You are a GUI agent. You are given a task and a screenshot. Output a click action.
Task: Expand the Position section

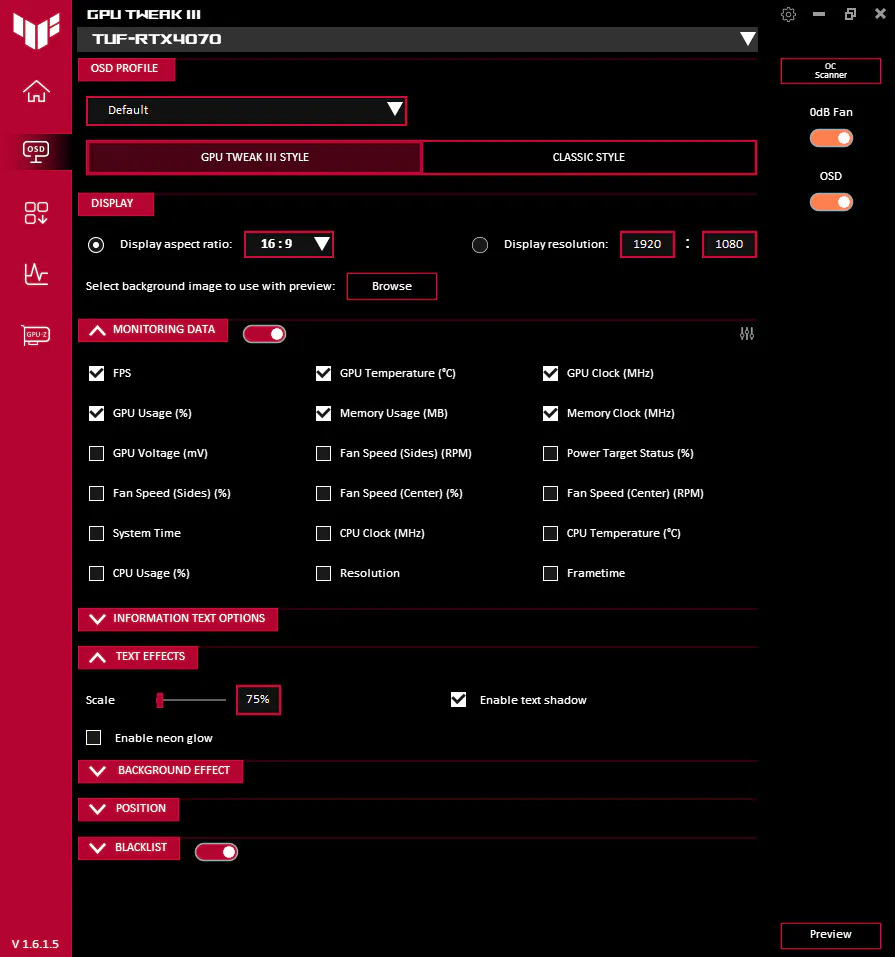[128, 809]
